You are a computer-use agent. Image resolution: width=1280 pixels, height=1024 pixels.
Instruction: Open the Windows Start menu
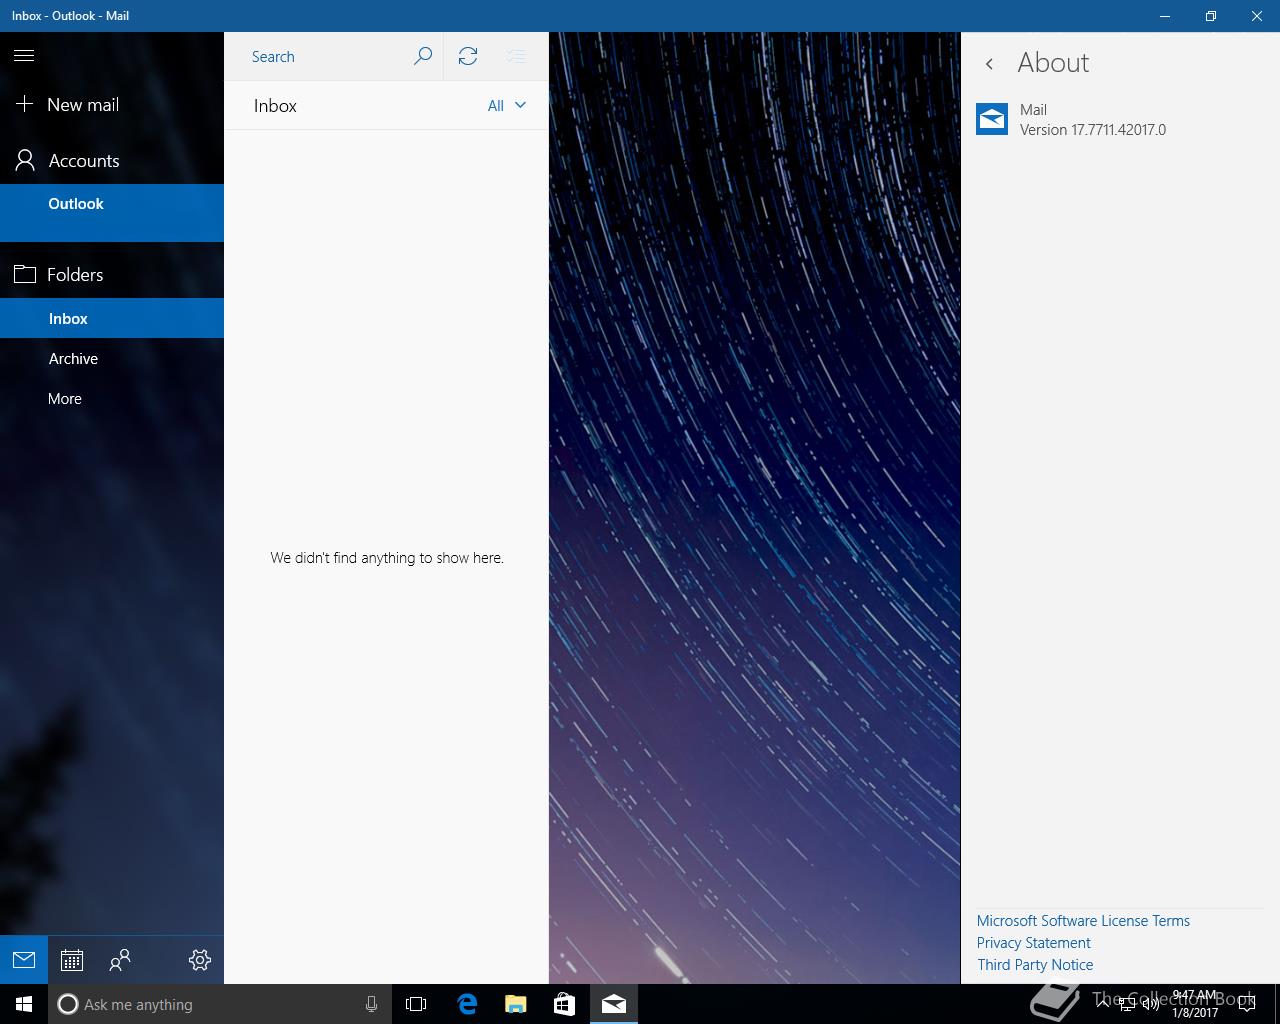[x=24, y=1004]
